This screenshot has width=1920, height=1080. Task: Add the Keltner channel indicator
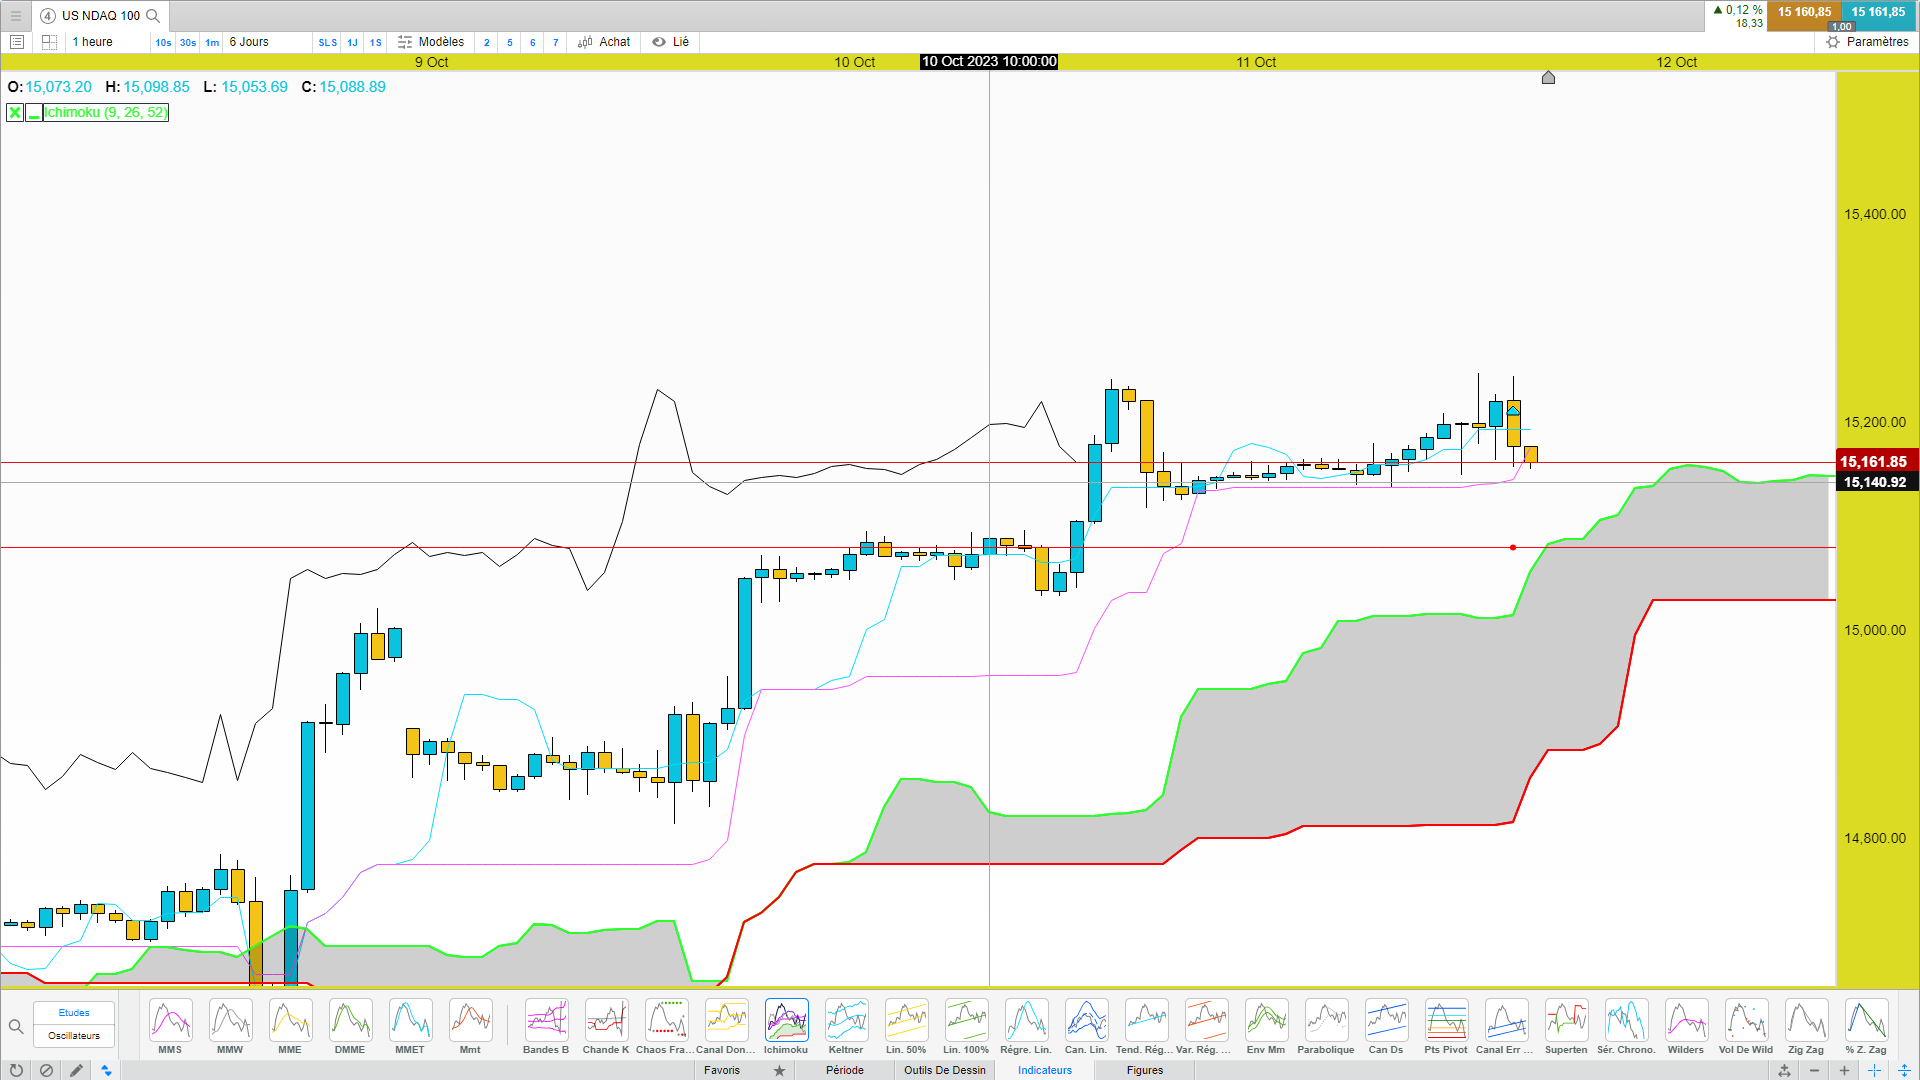846,1021
